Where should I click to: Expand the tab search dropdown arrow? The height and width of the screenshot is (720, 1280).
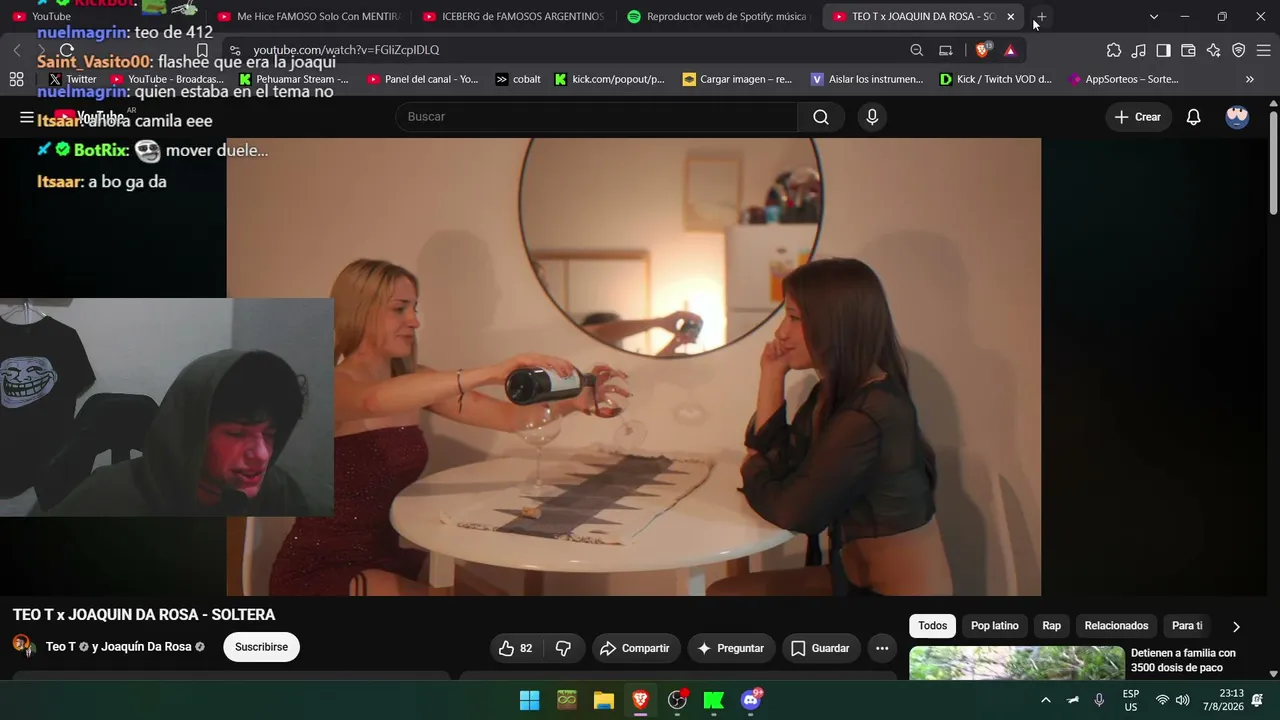[1154, 17]
